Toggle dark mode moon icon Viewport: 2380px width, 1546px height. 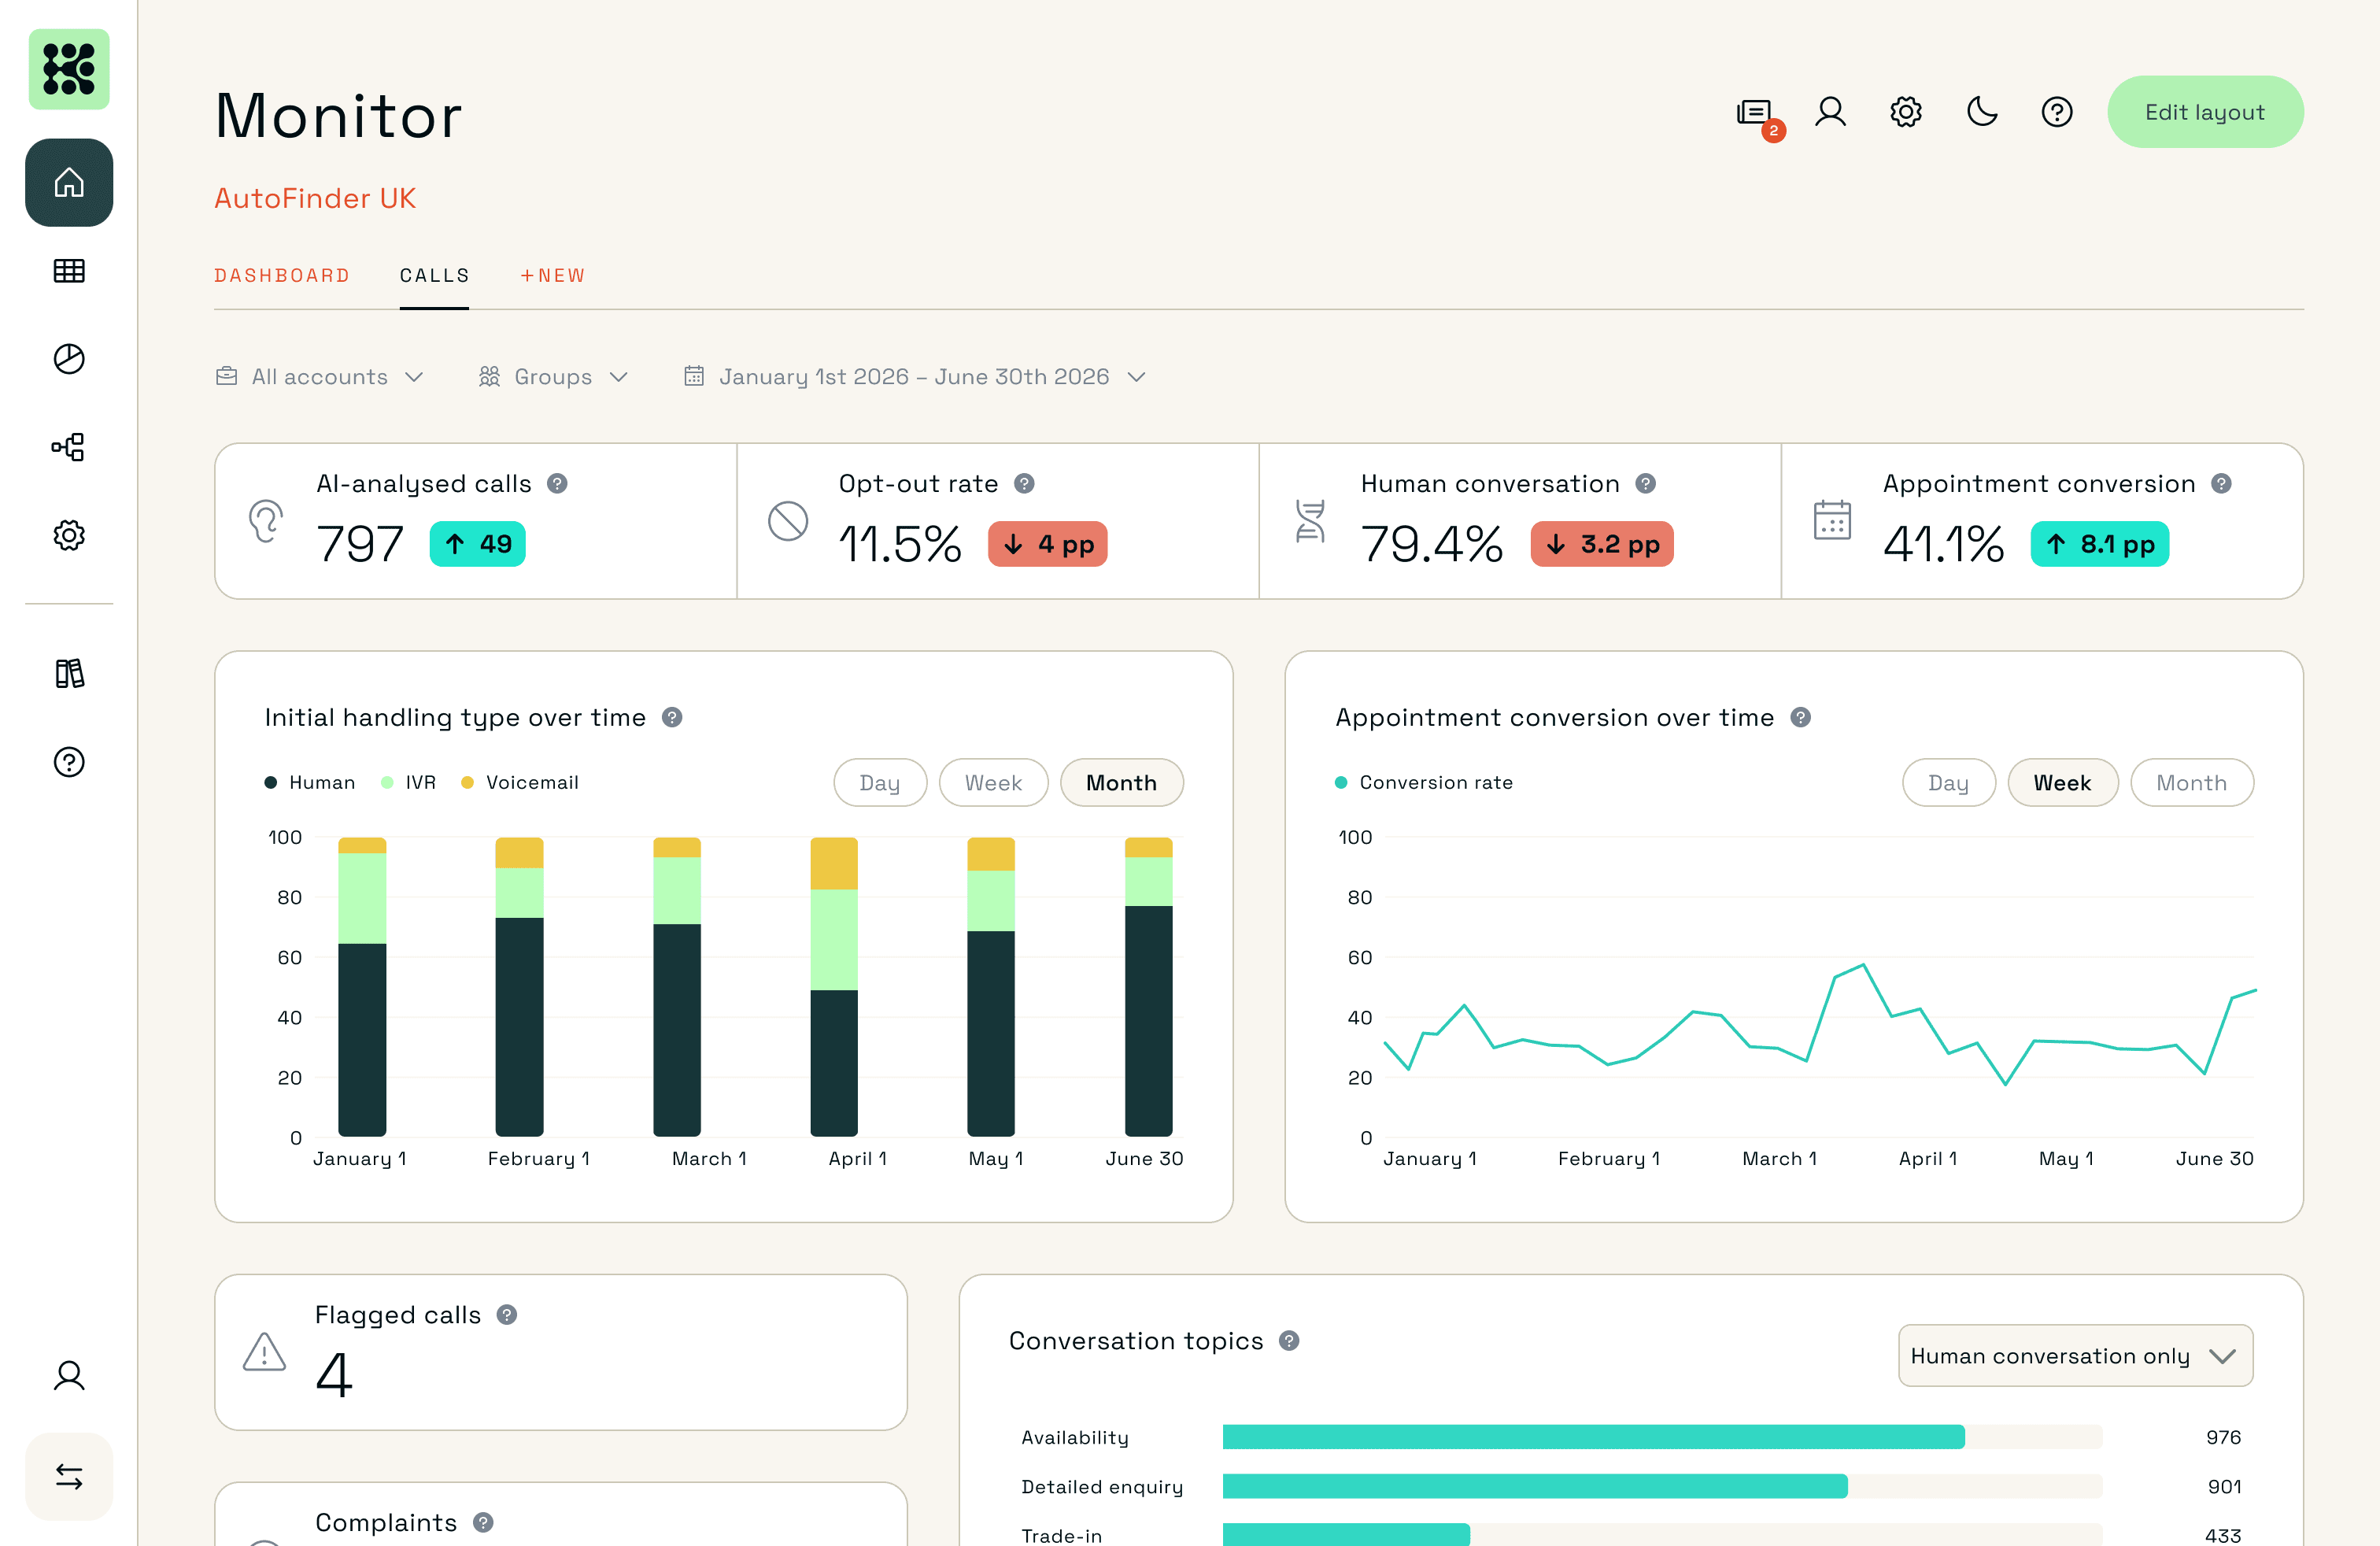point(1981,112)
